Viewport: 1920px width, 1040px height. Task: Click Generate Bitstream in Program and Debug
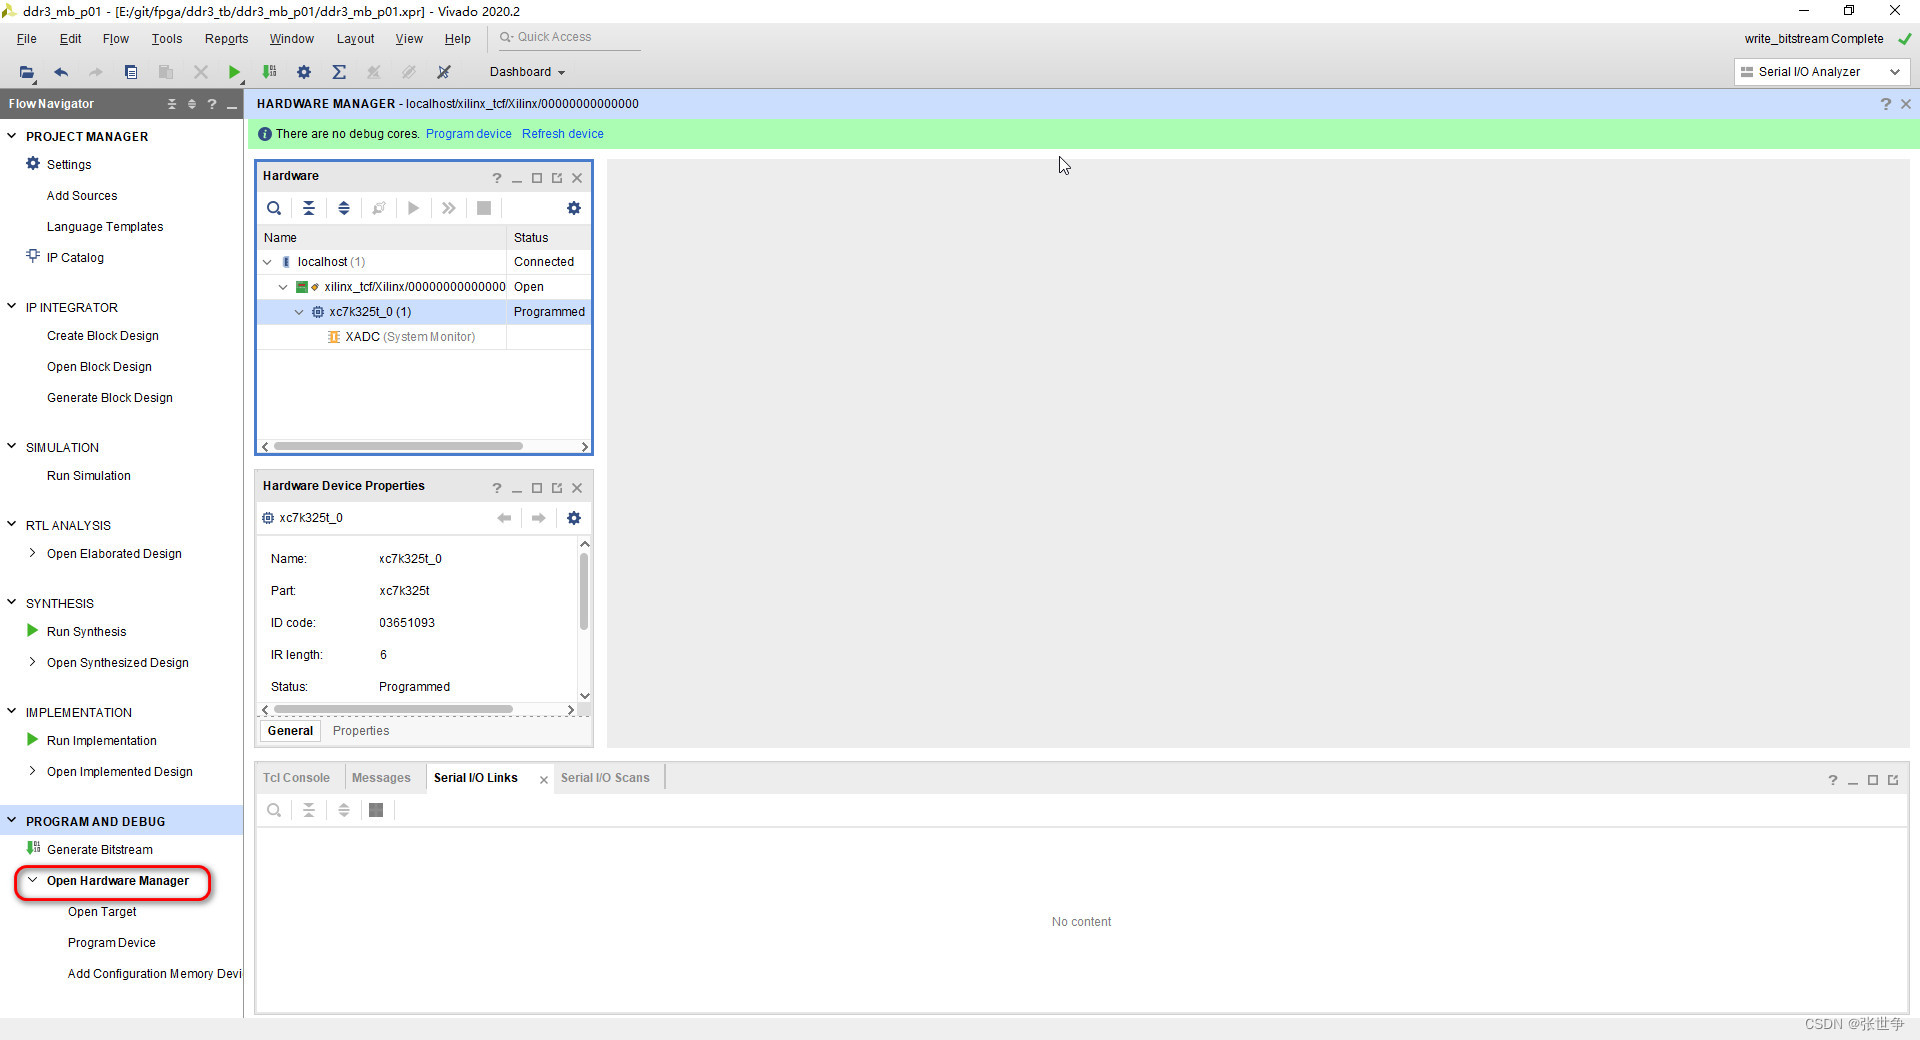(100, 850)
